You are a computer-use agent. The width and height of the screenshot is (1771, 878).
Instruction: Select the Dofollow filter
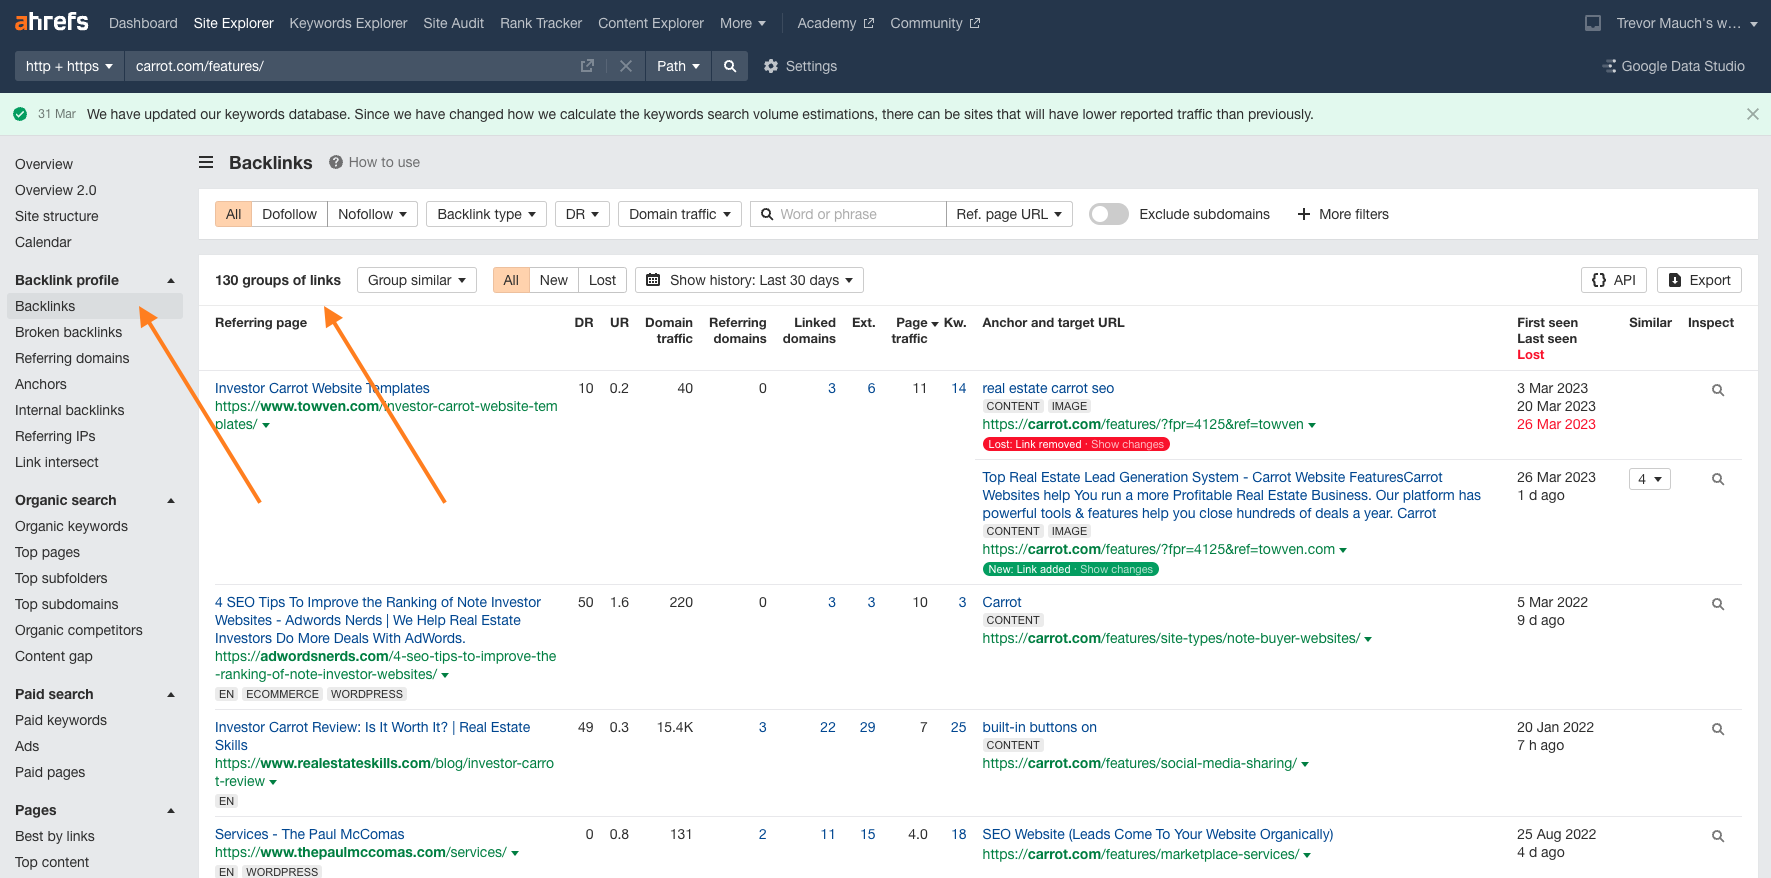289,214
